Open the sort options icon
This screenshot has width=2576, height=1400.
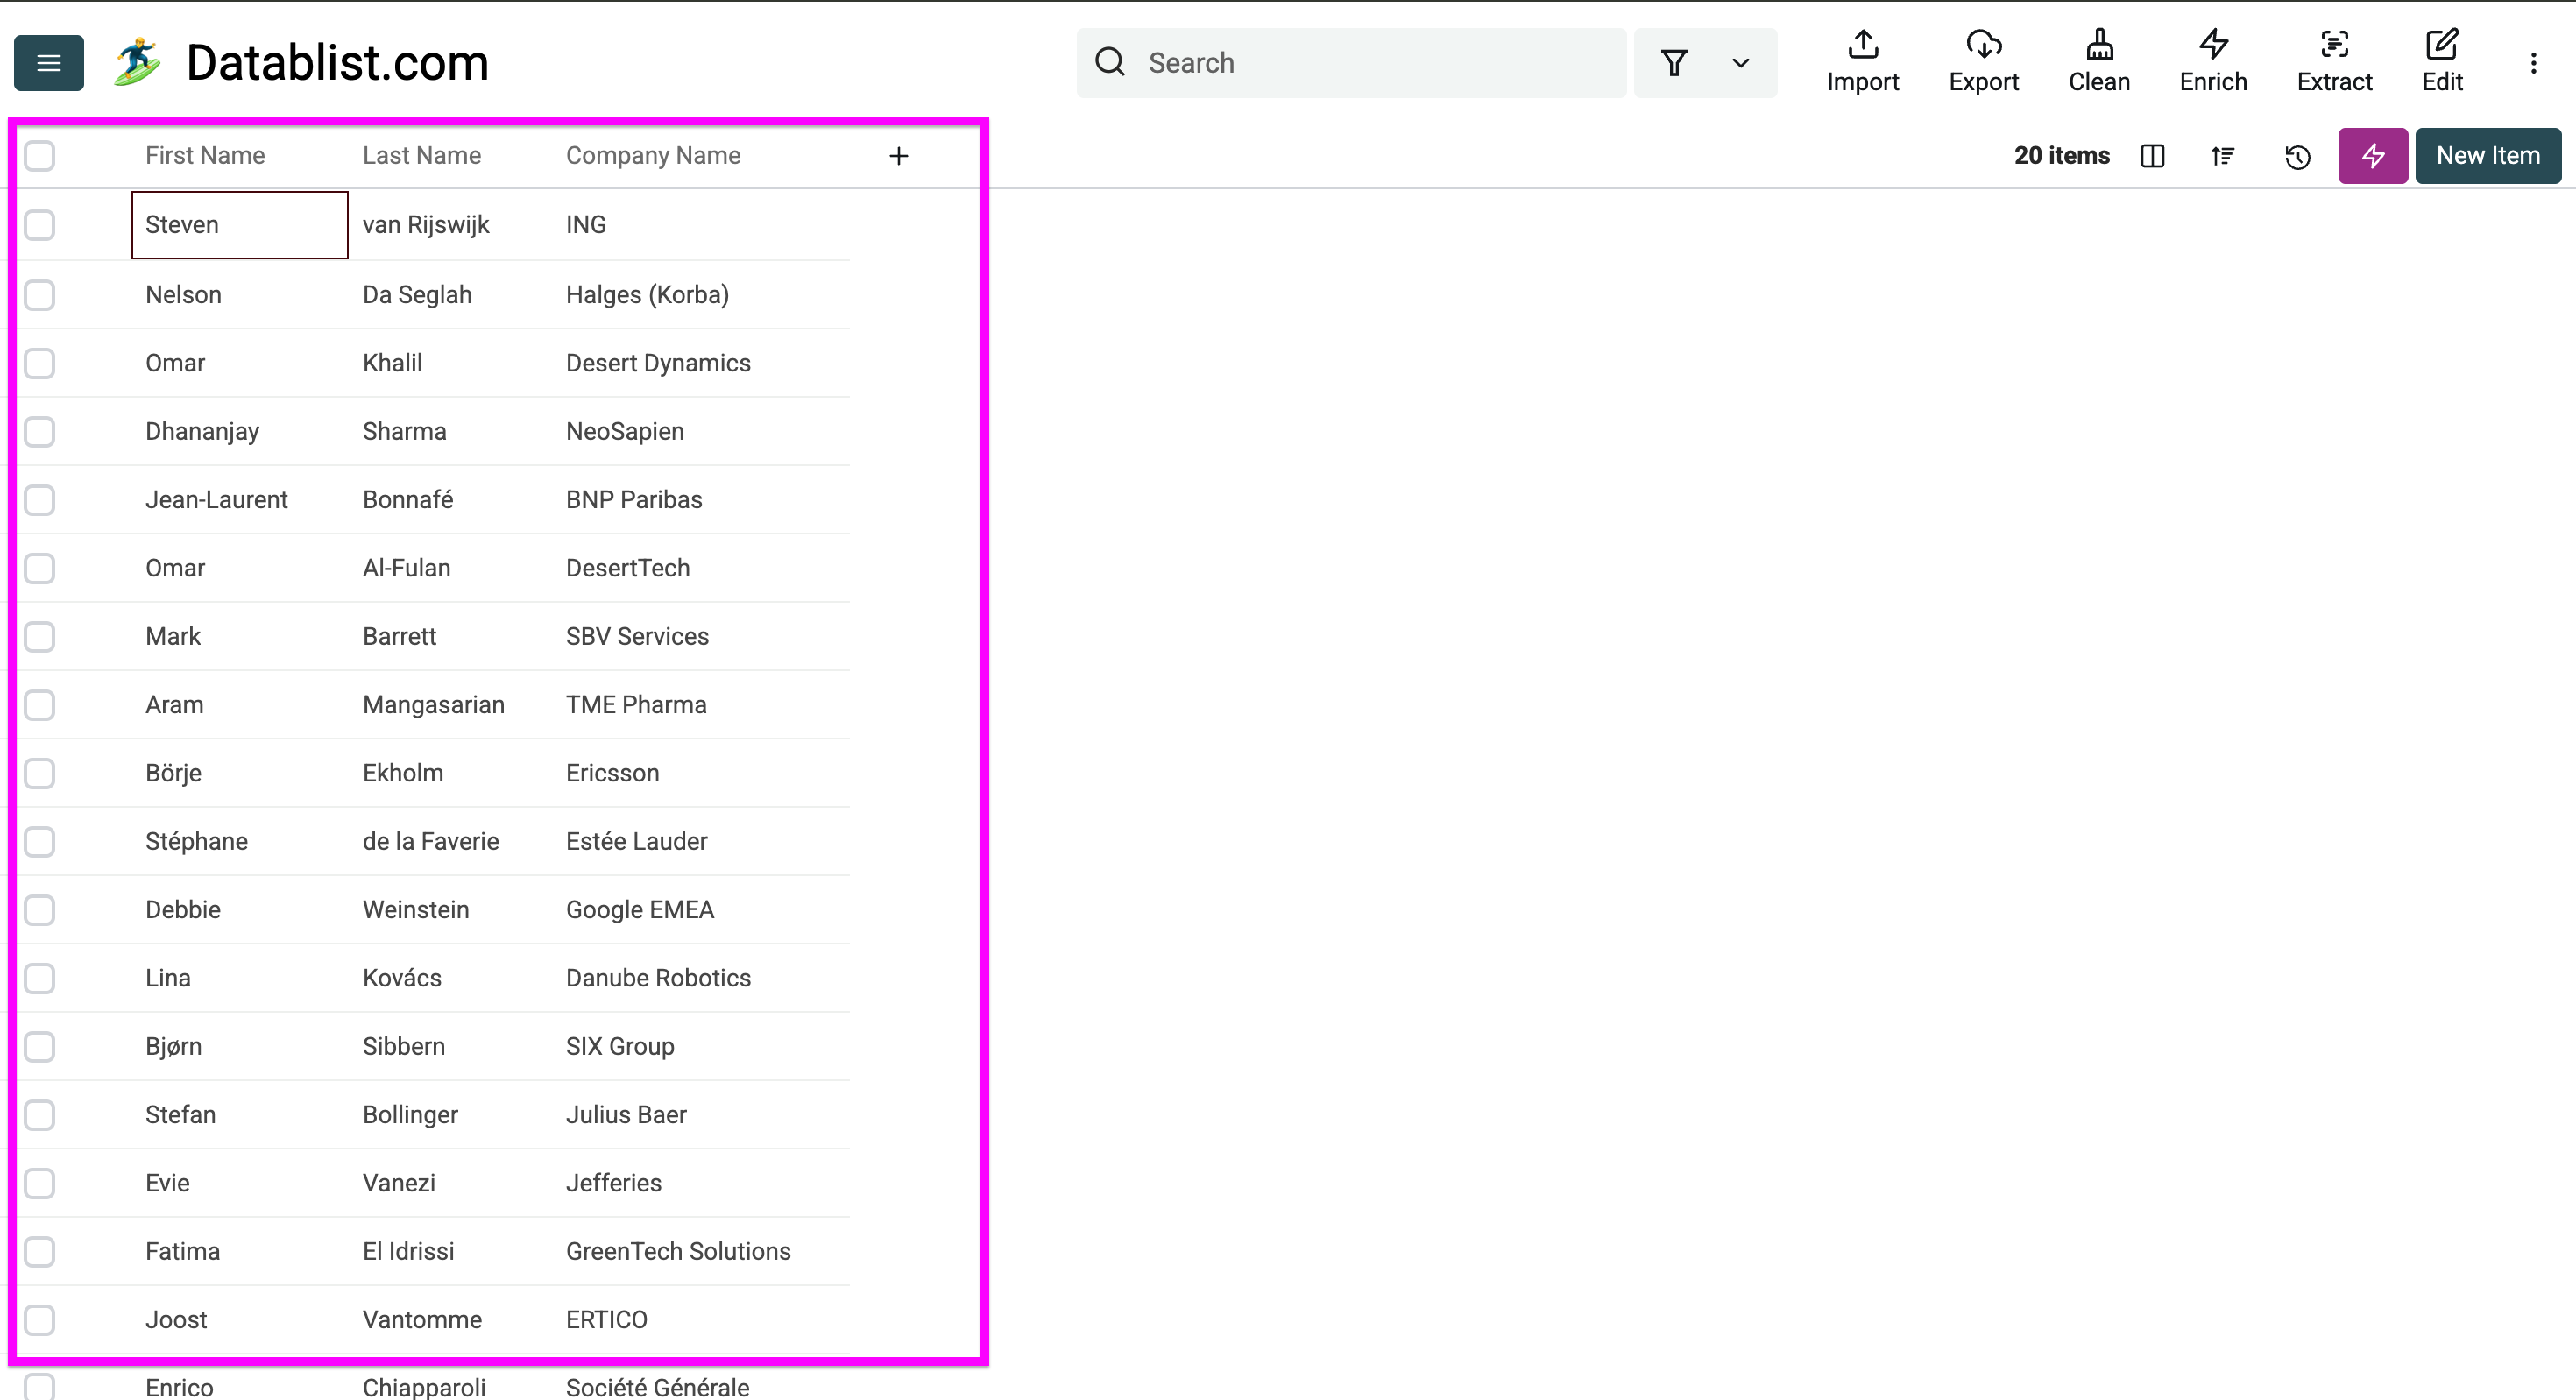pos(2222,156)
